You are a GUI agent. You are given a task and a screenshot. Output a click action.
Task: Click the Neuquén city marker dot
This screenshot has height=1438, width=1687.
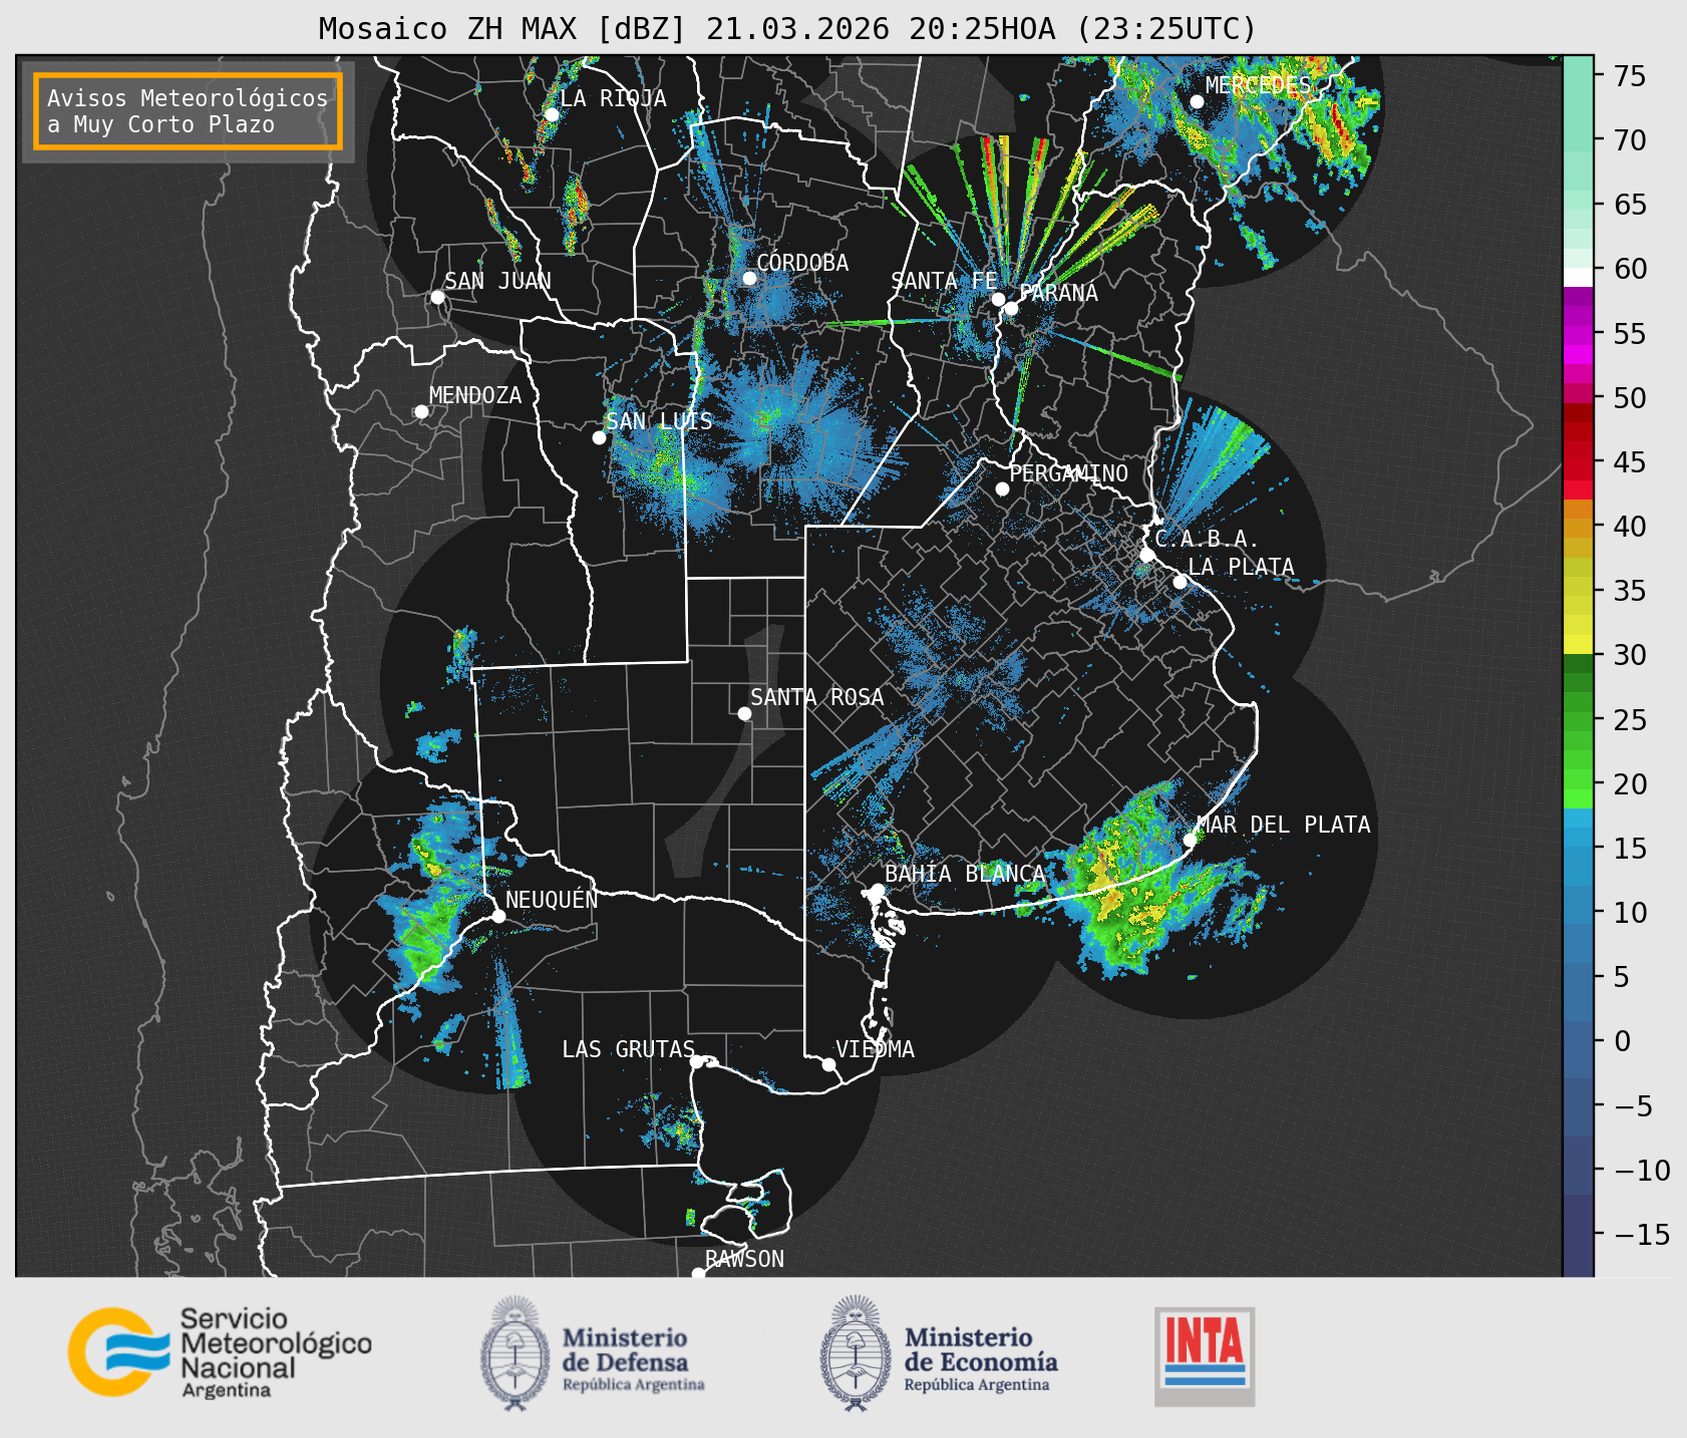(498, 916)
